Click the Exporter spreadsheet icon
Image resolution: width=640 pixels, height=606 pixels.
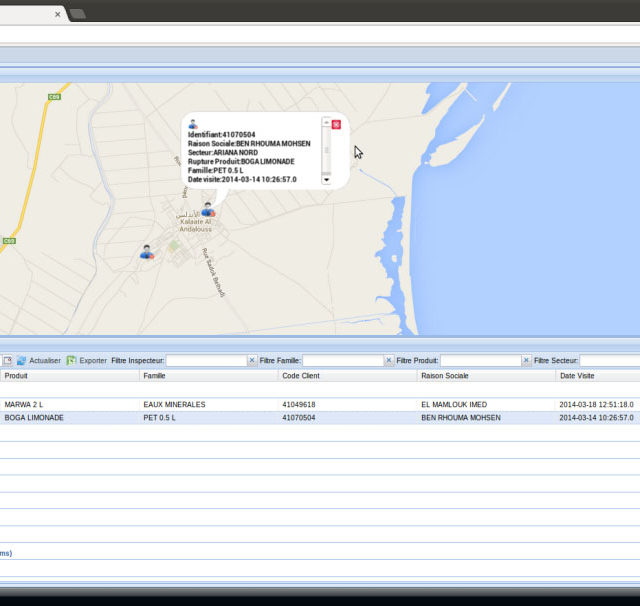point(71,360)
